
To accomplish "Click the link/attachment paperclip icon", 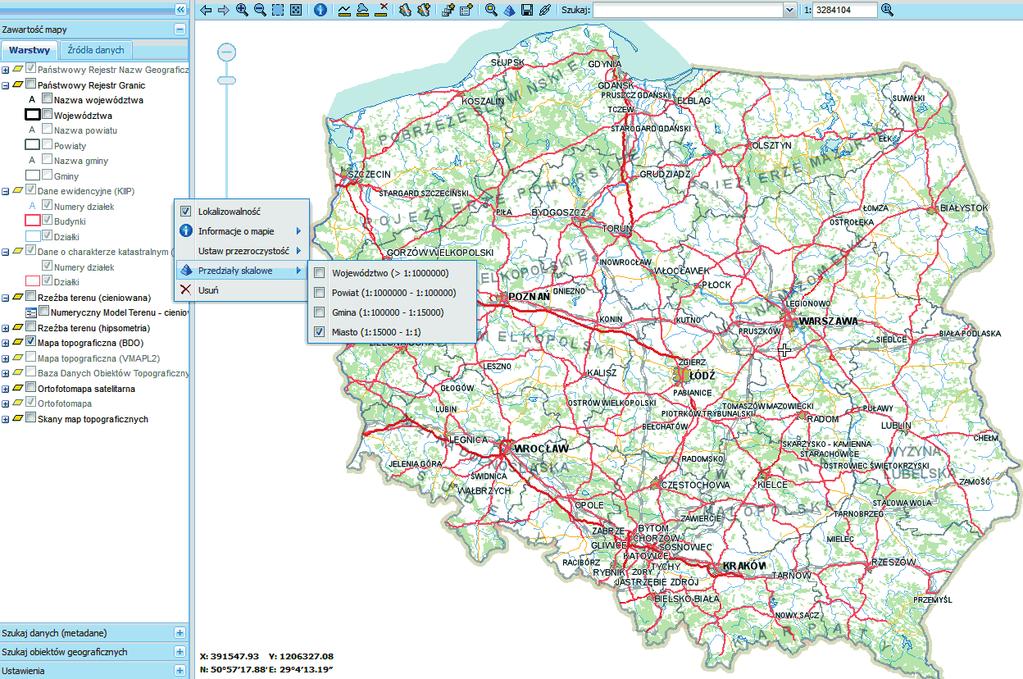I will click(x=545, y=10).
